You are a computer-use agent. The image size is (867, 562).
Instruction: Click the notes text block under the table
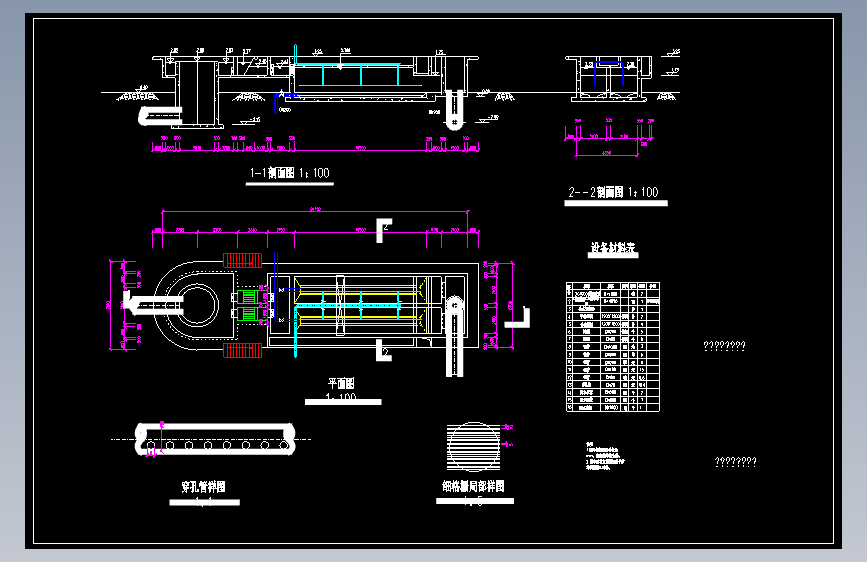[605, 456]
